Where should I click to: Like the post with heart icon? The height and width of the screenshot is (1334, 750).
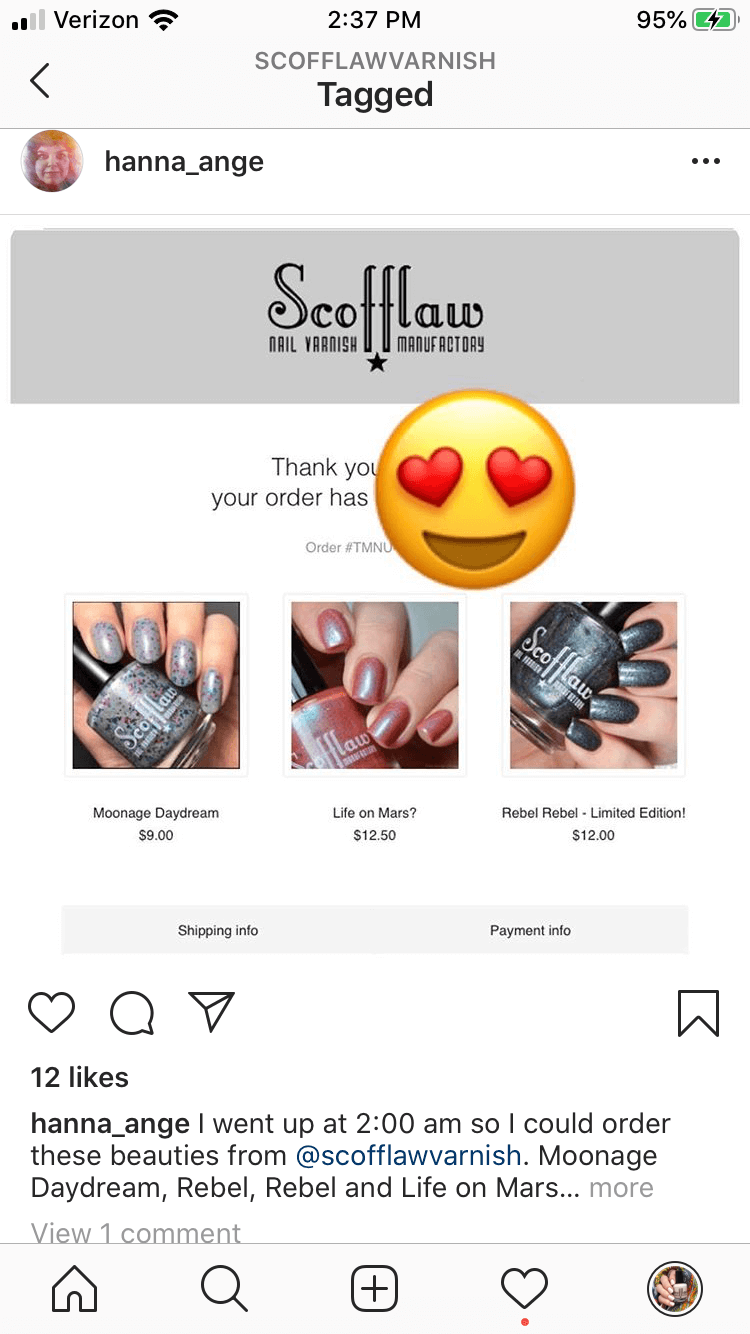[x=51, y=1012]
